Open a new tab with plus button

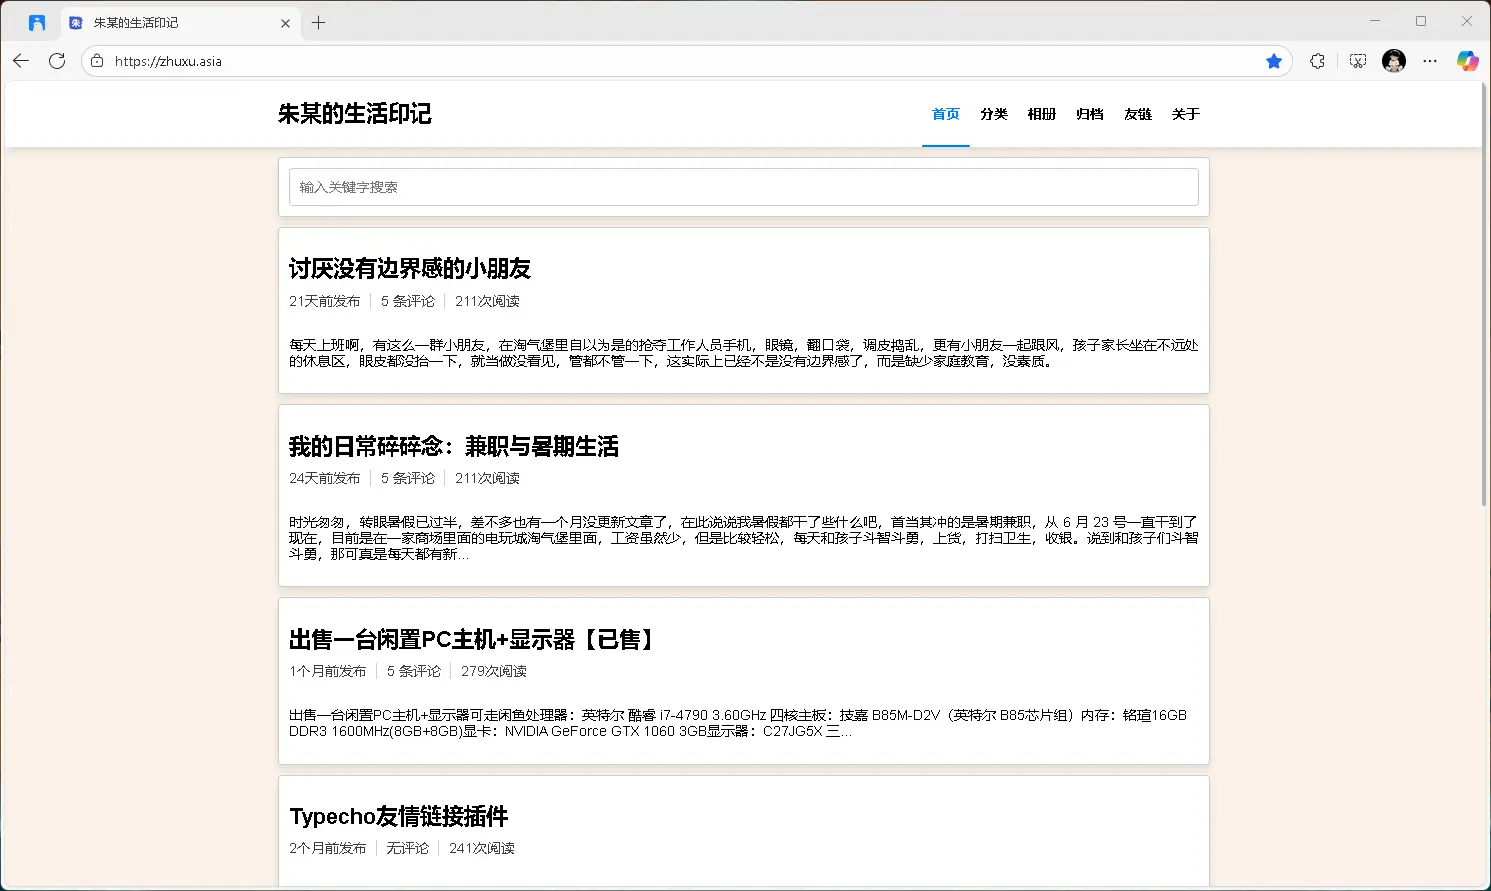(318, 22)
